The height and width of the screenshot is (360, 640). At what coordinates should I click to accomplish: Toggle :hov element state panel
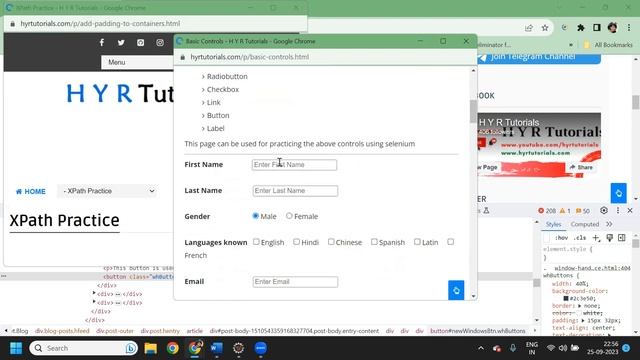pyautogui.click(x=561, y=238)
